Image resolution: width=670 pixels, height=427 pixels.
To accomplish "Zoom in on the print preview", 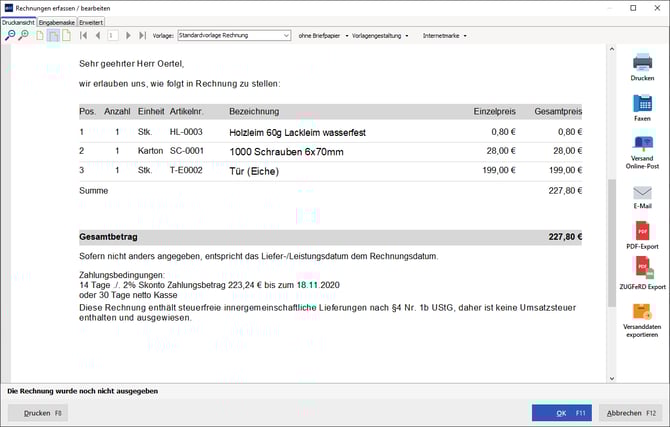I will [x=24, y=35].
